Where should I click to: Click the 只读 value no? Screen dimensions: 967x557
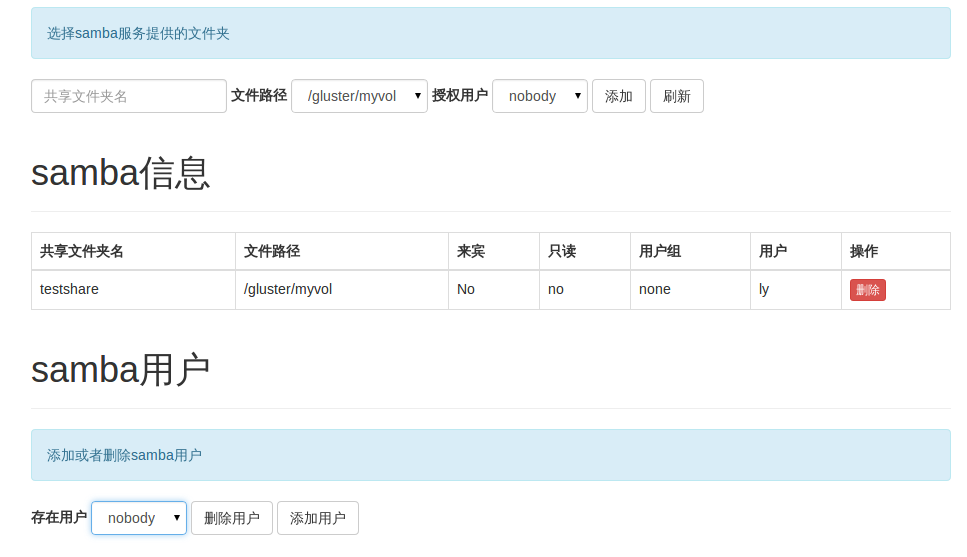click(585, 289)
